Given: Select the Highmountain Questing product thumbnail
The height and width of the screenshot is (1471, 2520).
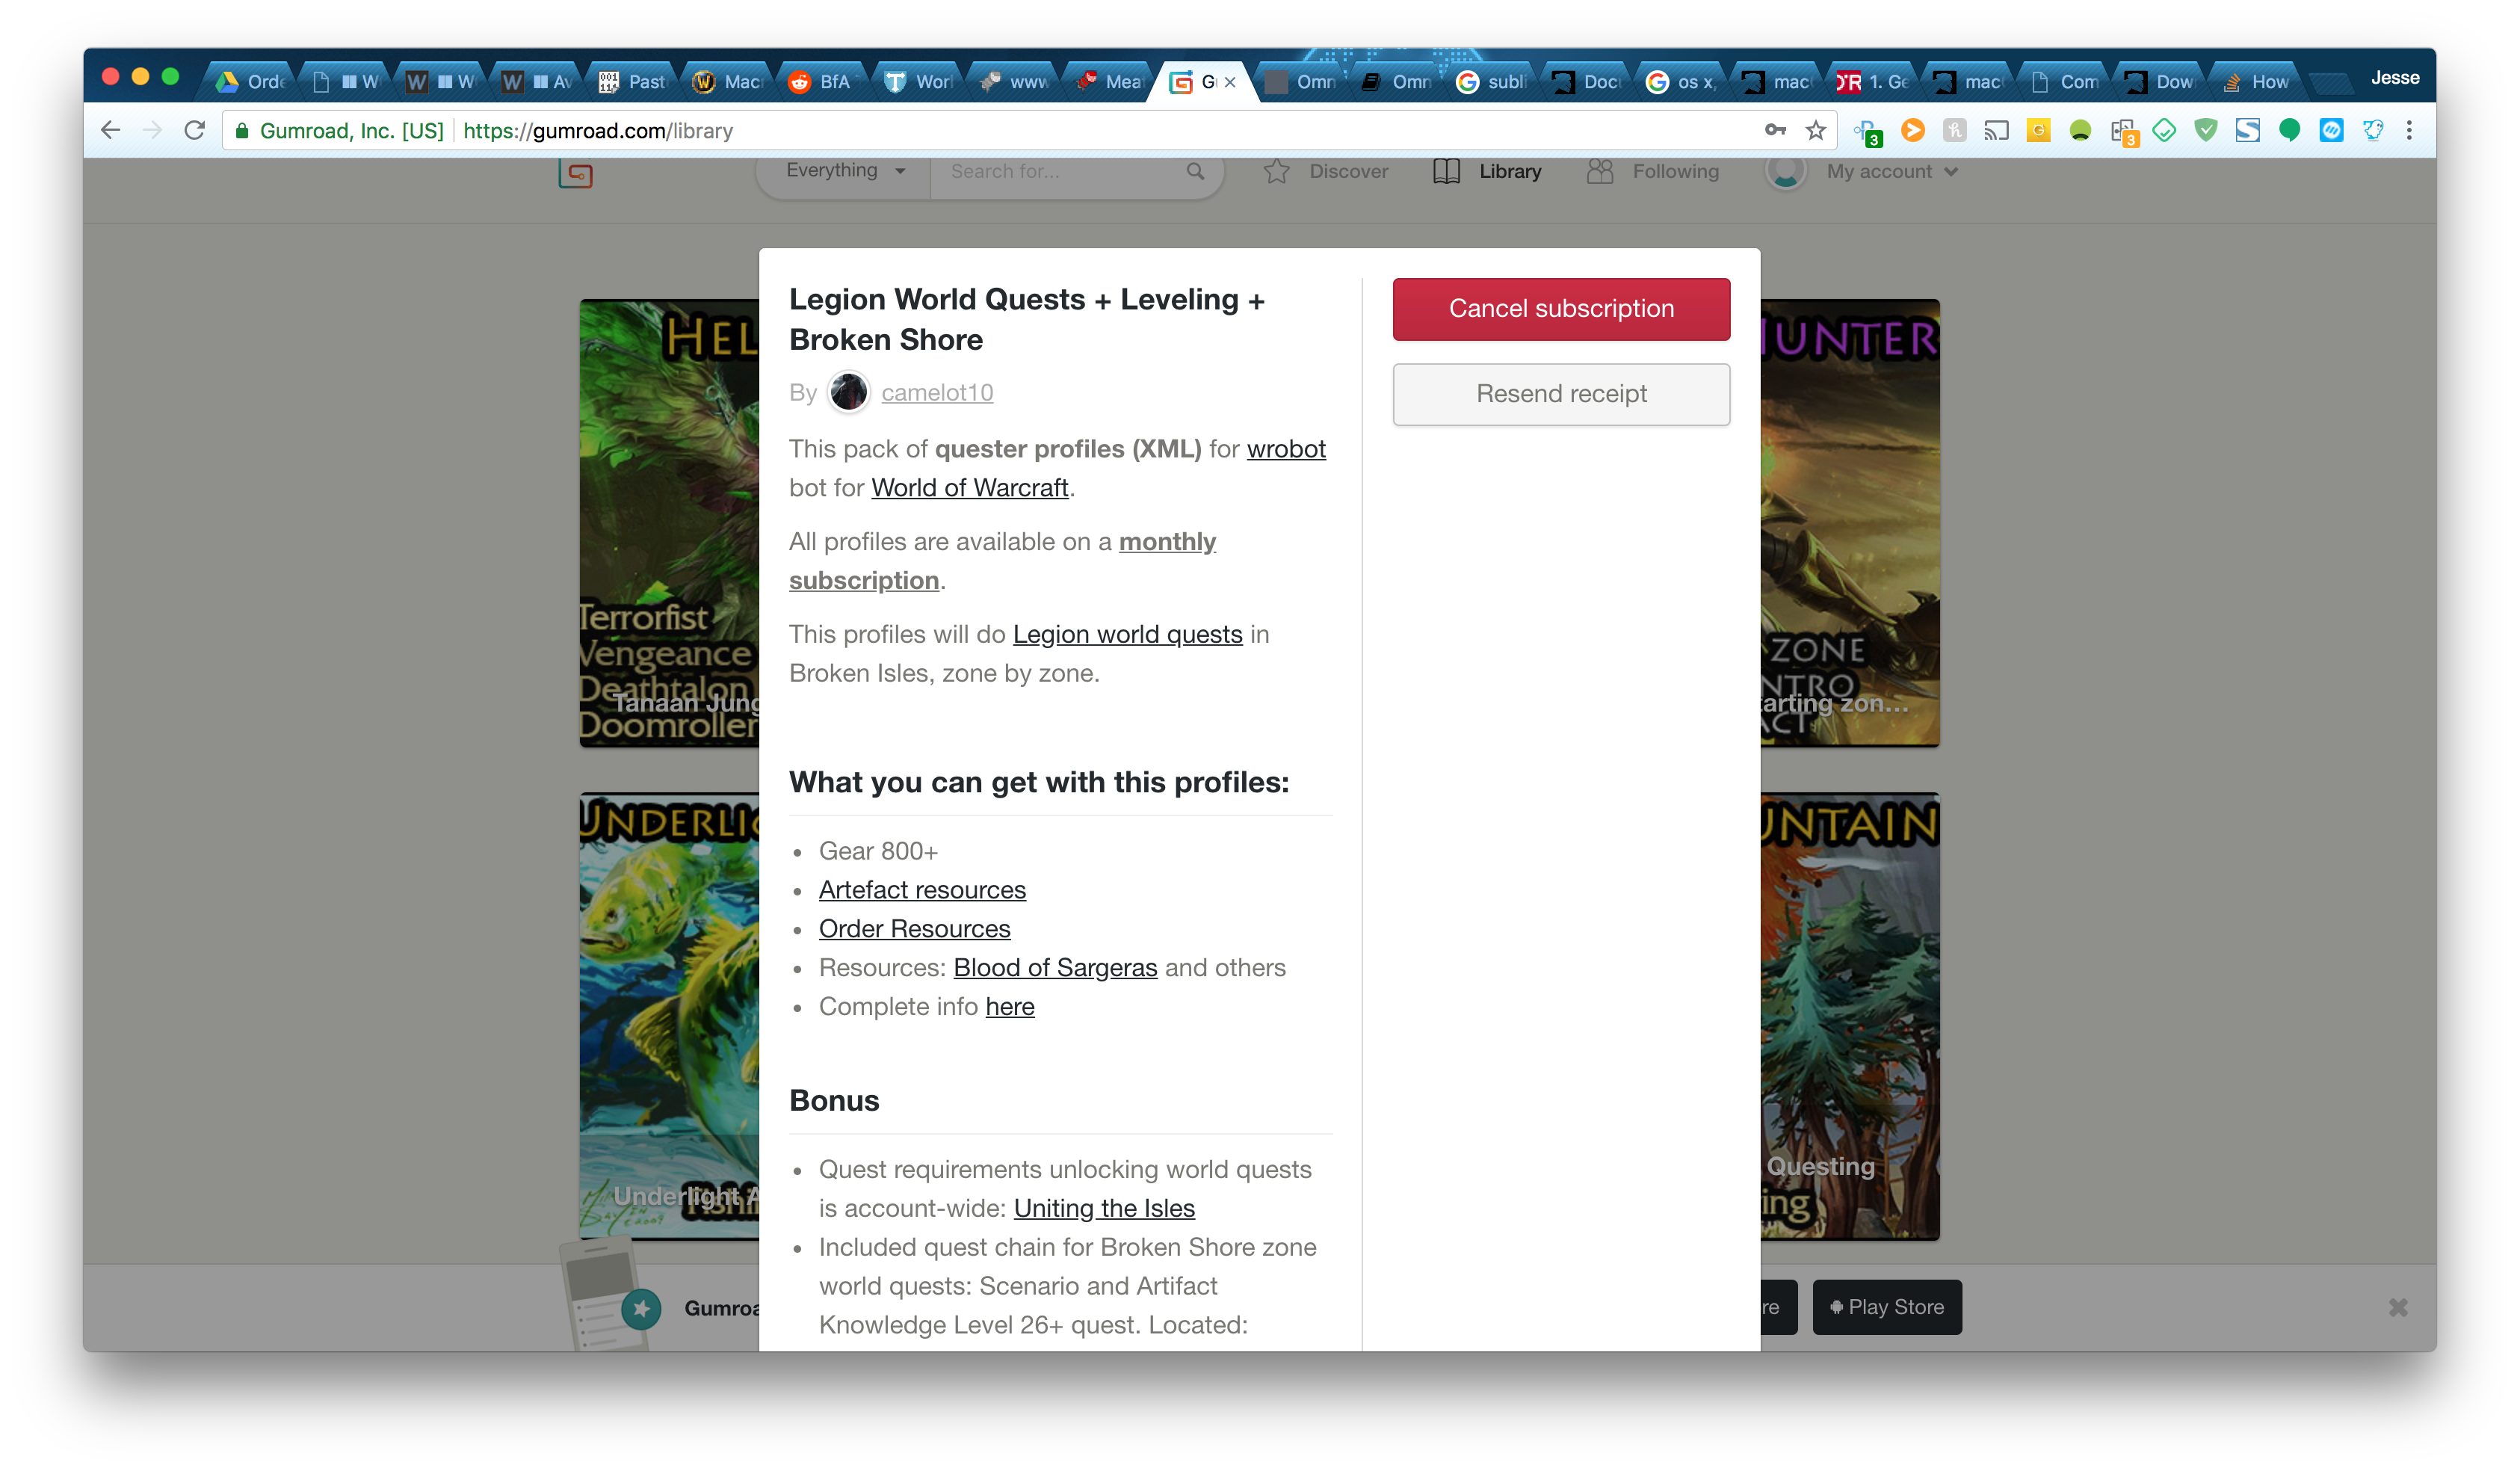Looking at the screenshot, I should click(1850, 1017).
